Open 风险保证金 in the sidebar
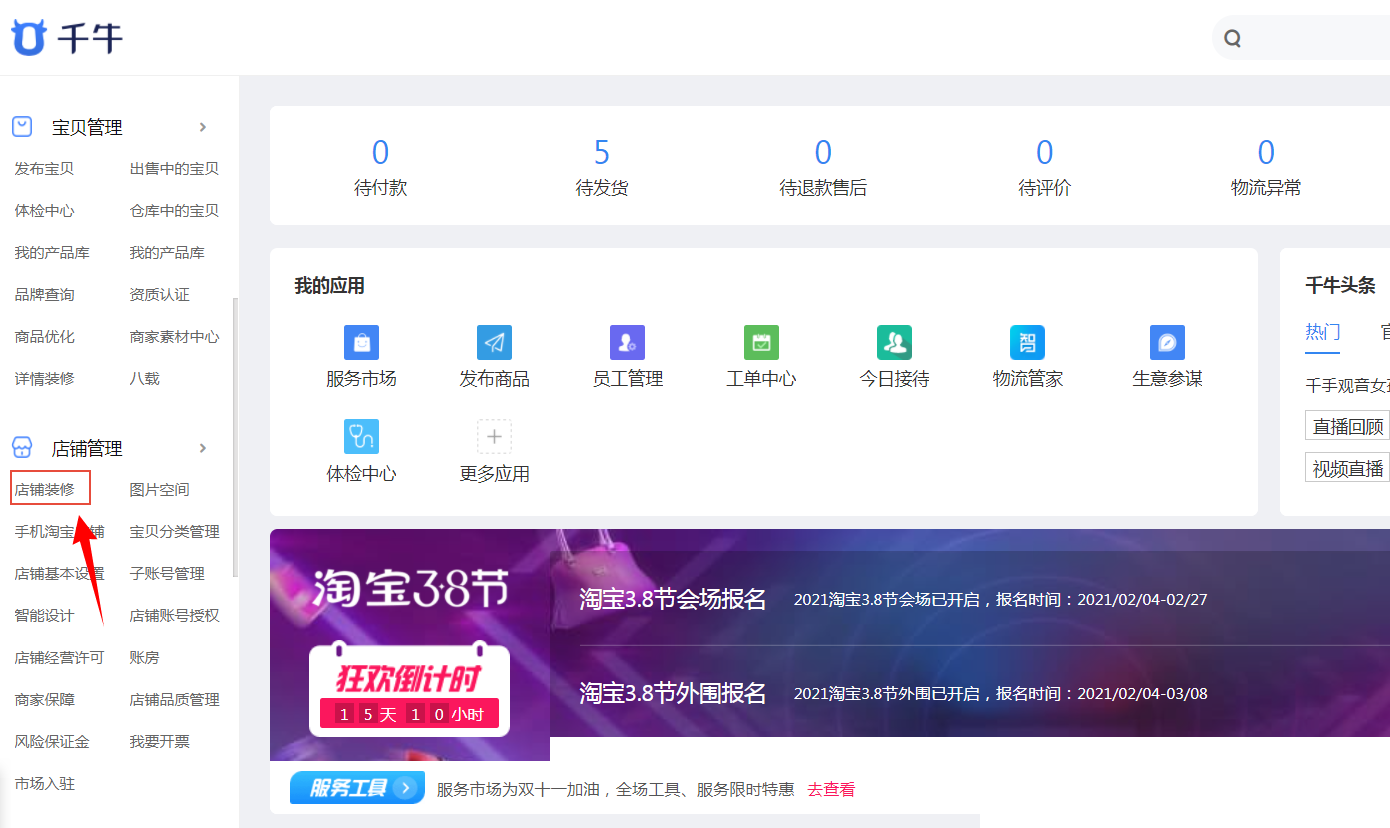The width and height of the screenshot is (1390, 828). (52, 742)
